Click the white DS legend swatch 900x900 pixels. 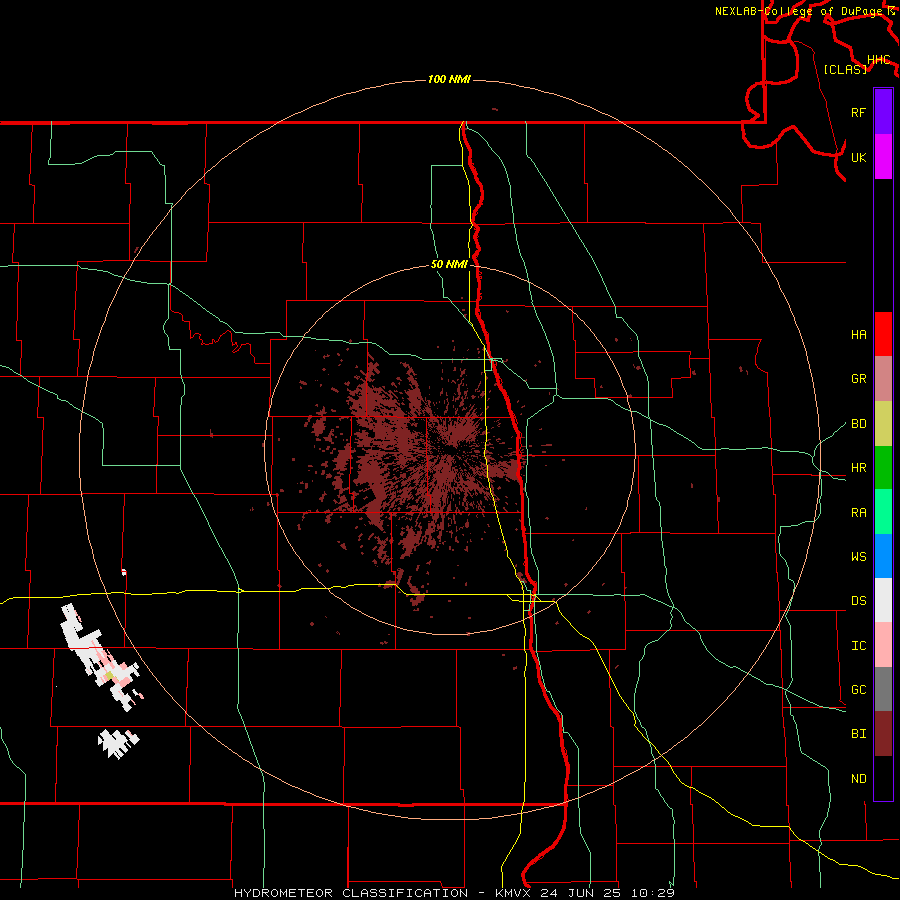click(883, 600)
